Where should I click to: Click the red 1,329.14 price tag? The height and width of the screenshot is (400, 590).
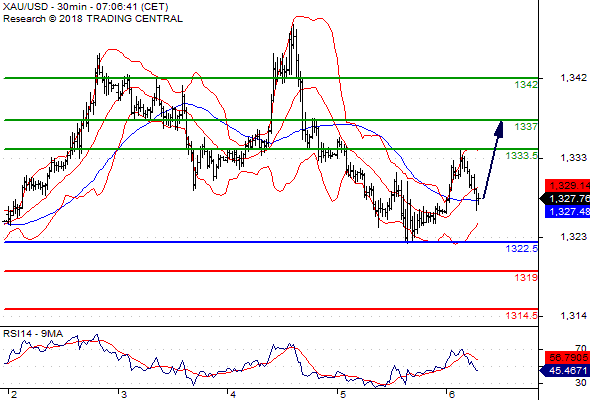click(x=567, y=185)
